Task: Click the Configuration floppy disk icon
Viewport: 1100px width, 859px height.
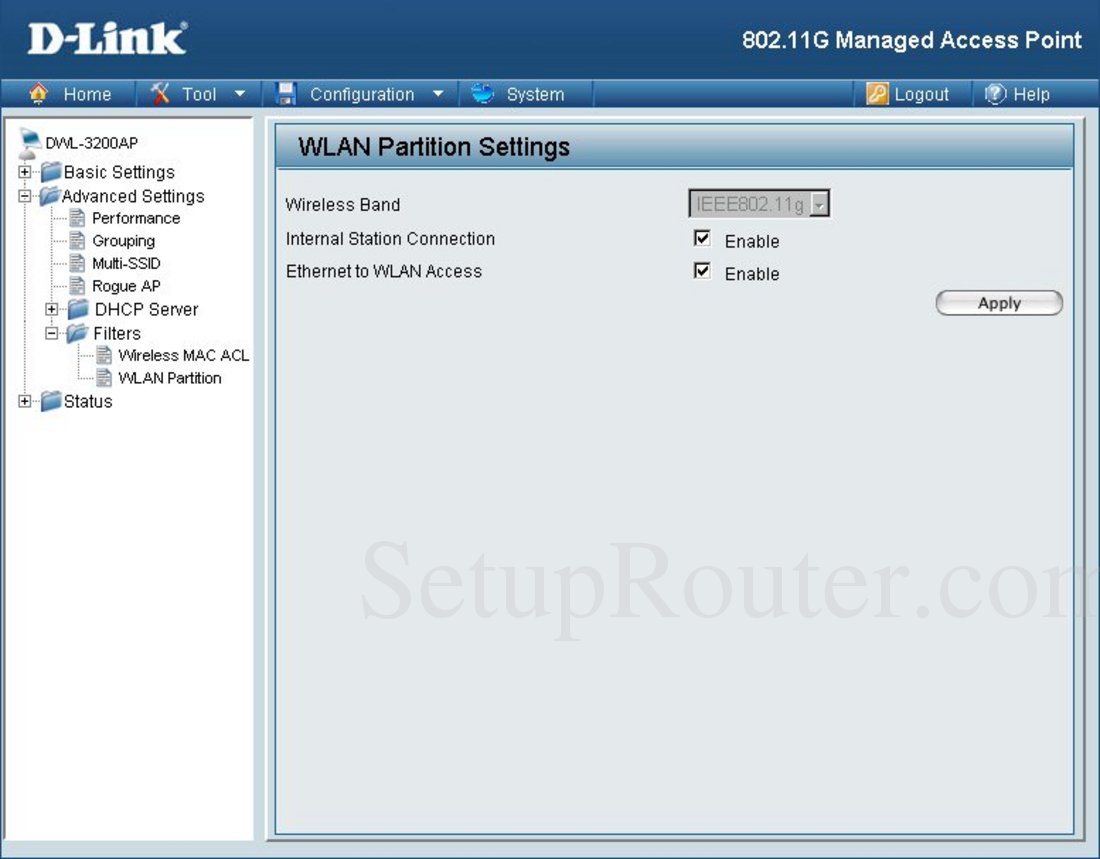Action: click(287, 94)
